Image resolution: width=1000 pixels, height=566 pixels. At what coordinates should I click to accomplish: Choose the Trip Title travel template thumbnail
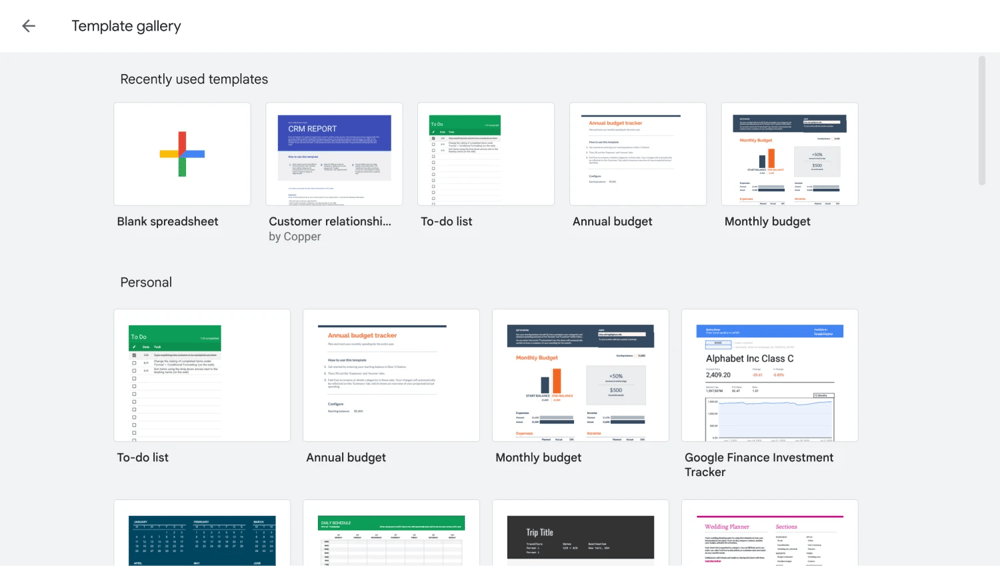click(x=580, y=535)
